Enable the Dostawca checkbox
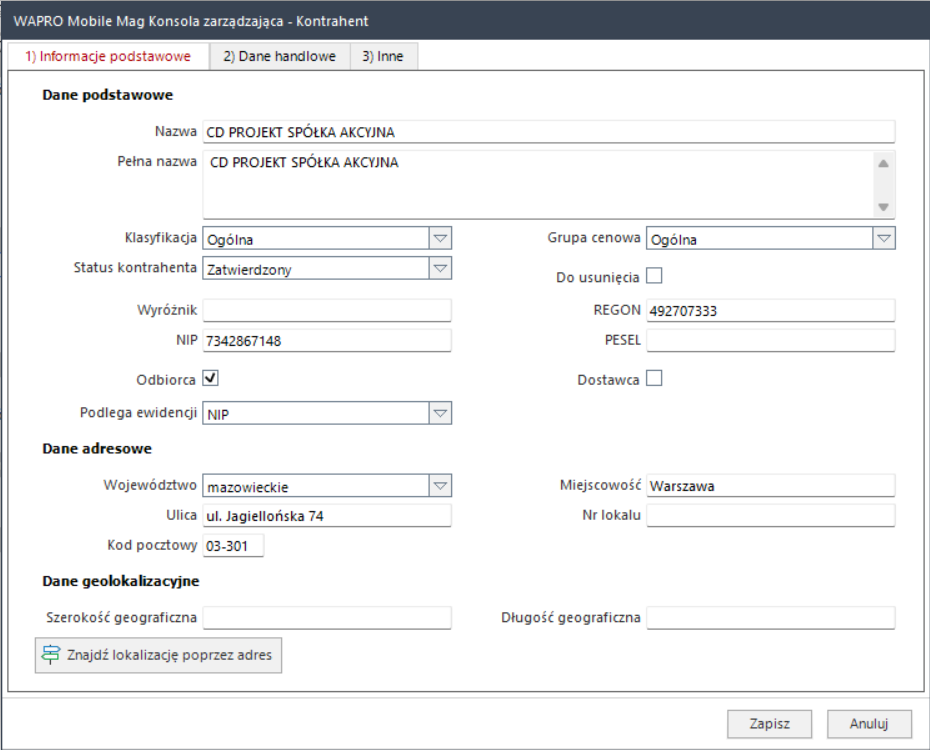Image resolution: width=930 pixels, height=750 pixels. [654, 378]
